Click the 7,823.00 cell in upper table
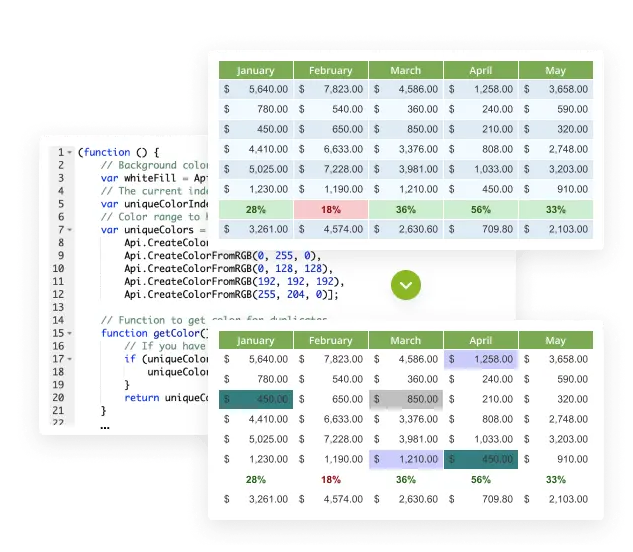The width and height of the screenshot is (633, 552). (331, 89)
